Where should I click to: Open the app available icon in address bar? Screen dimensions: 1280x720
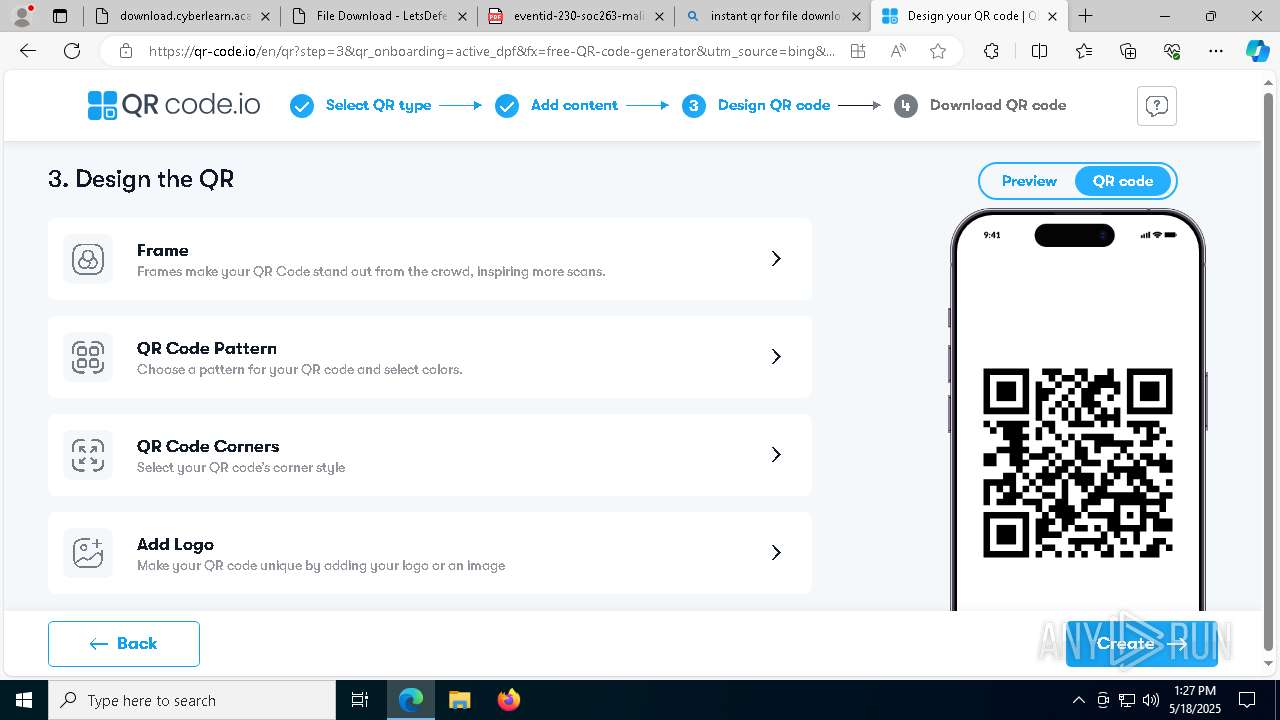858,51
